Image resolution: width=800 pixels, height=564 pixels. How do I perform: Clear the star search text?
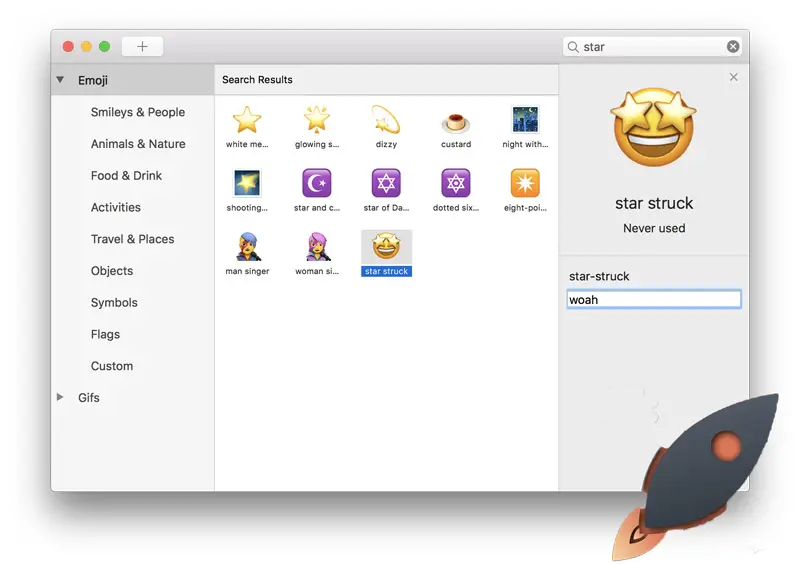pyautogui.click(x=733, y=46)
